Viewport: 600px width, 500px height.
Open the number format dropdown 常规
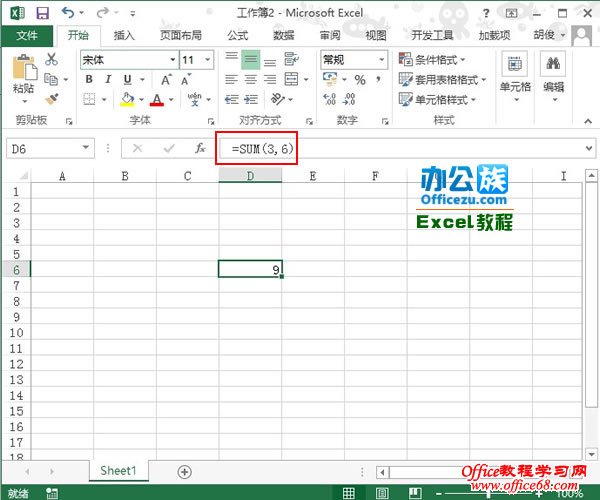point(355,60)
